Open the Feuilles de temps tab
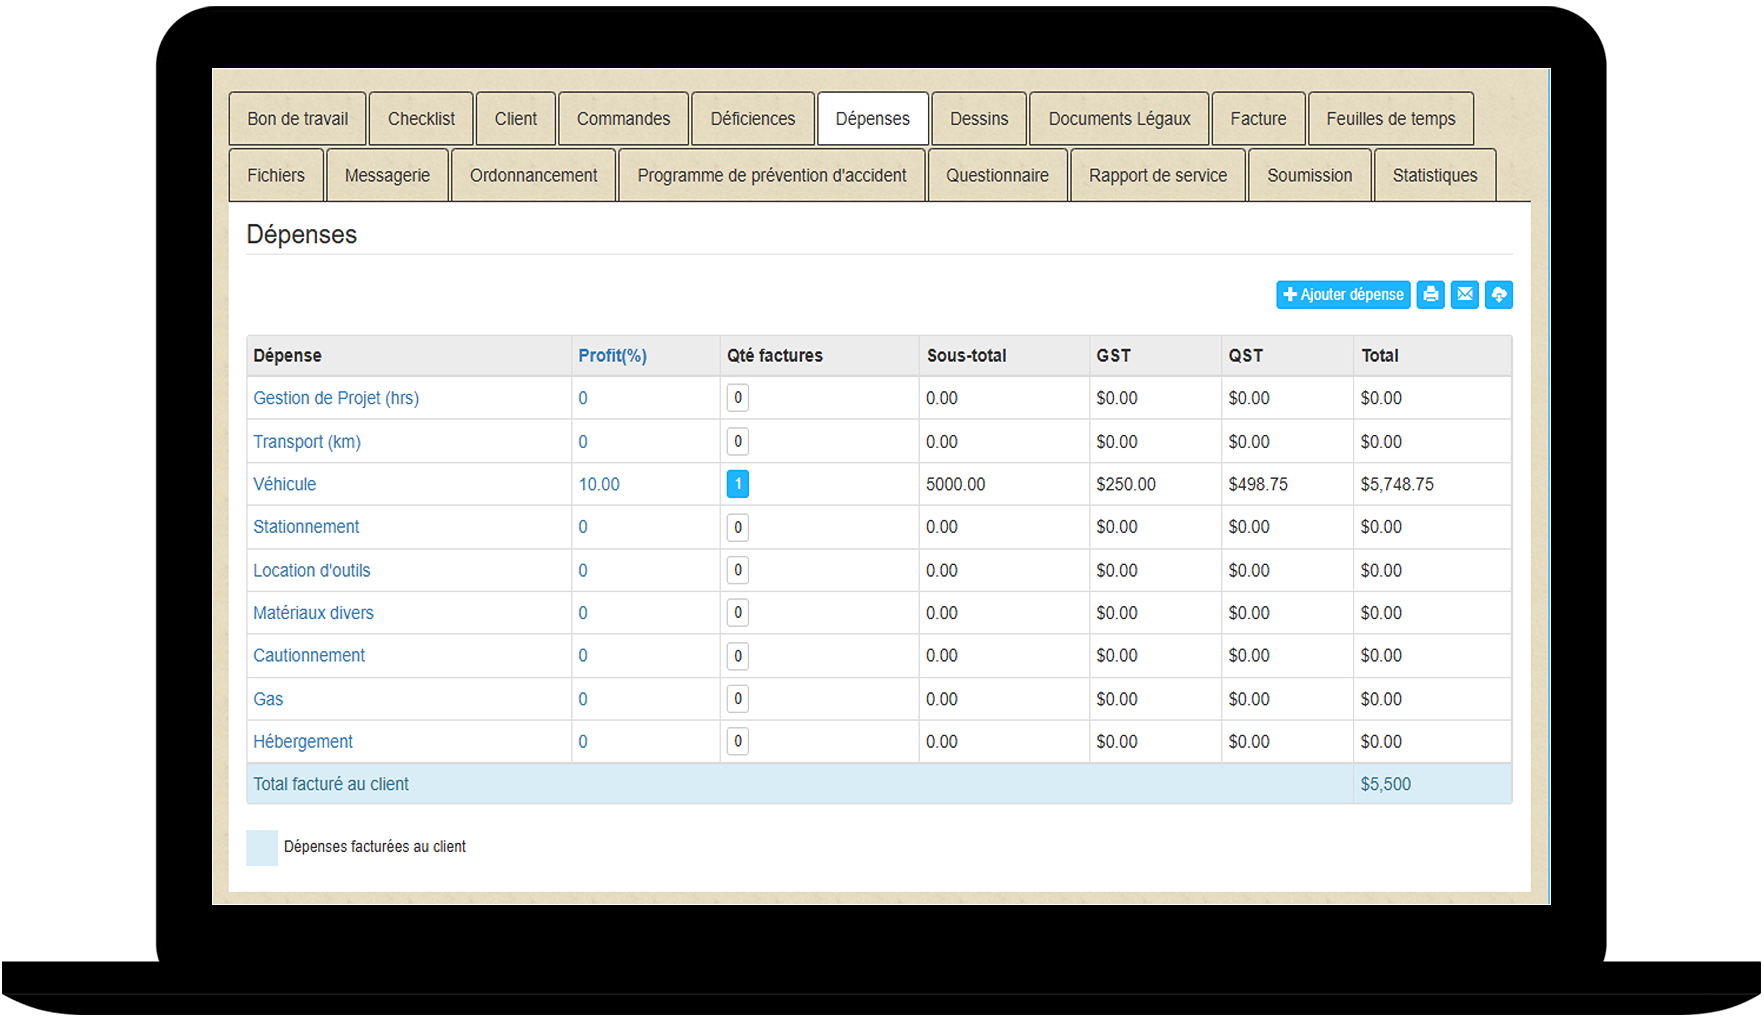This screenshot has height=1016, width=1764. (x=1390, y=119)
